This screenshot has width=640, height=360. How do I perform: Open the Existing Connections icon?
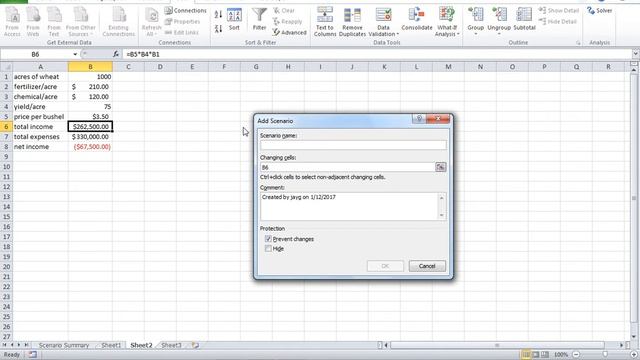(119, 22)
